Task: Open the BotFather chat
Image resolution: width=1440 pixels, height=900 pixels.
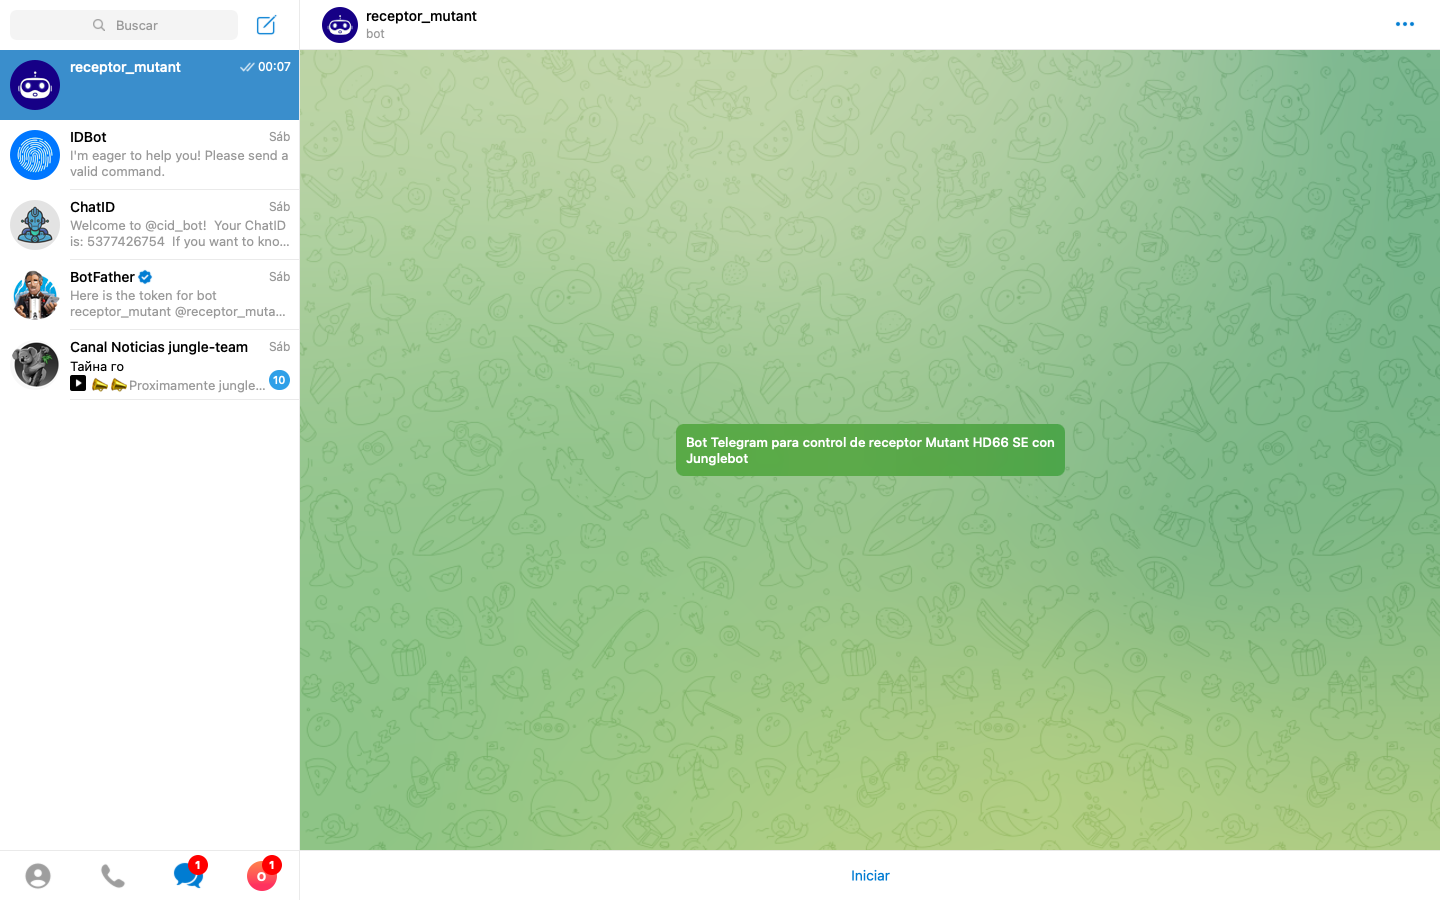Action: coord(179,294)
